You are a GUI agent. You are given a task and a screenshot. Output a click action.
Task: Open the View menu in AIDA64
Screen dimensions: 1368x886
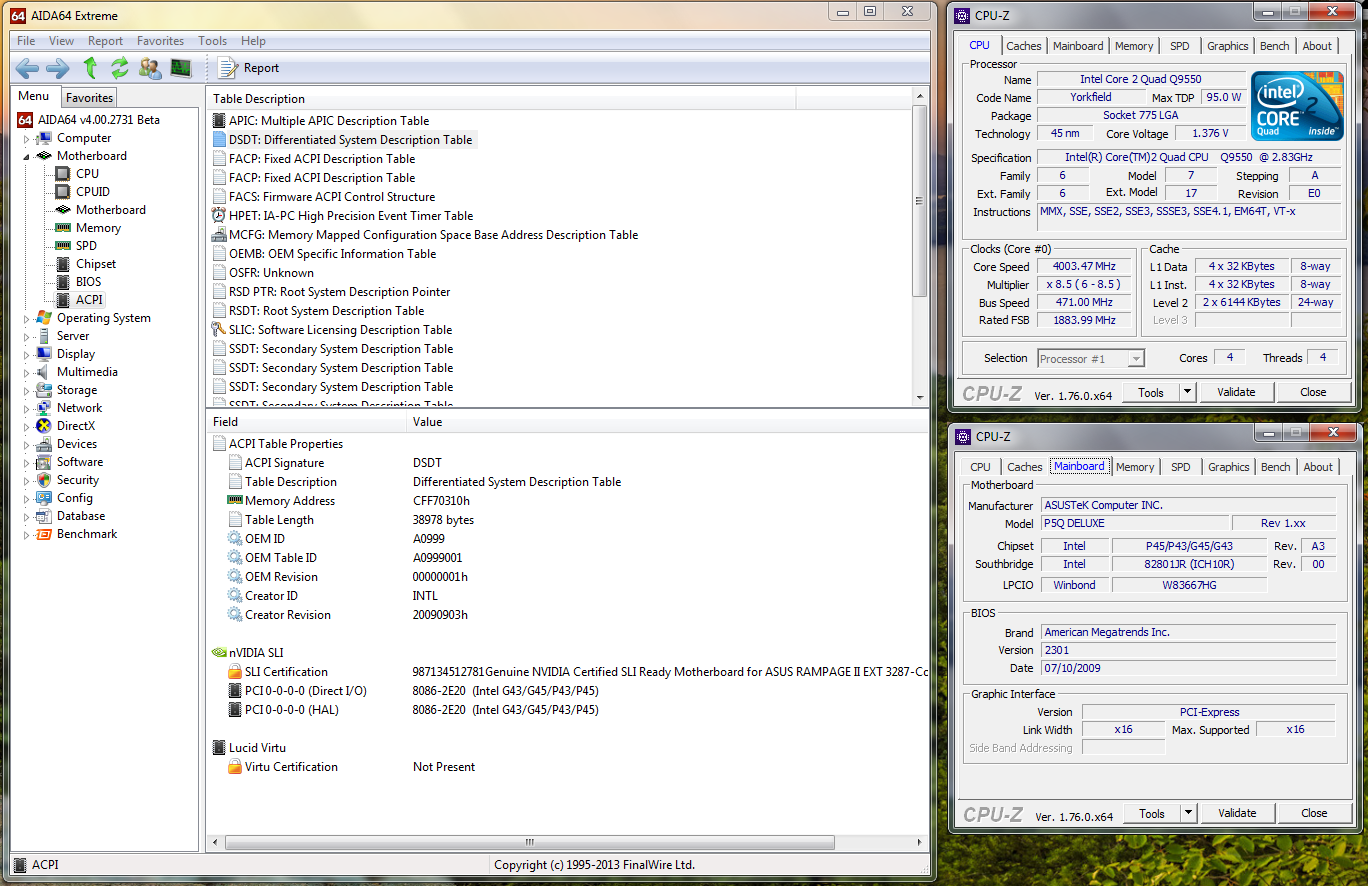pyautogui.click(x=61, y=41)
